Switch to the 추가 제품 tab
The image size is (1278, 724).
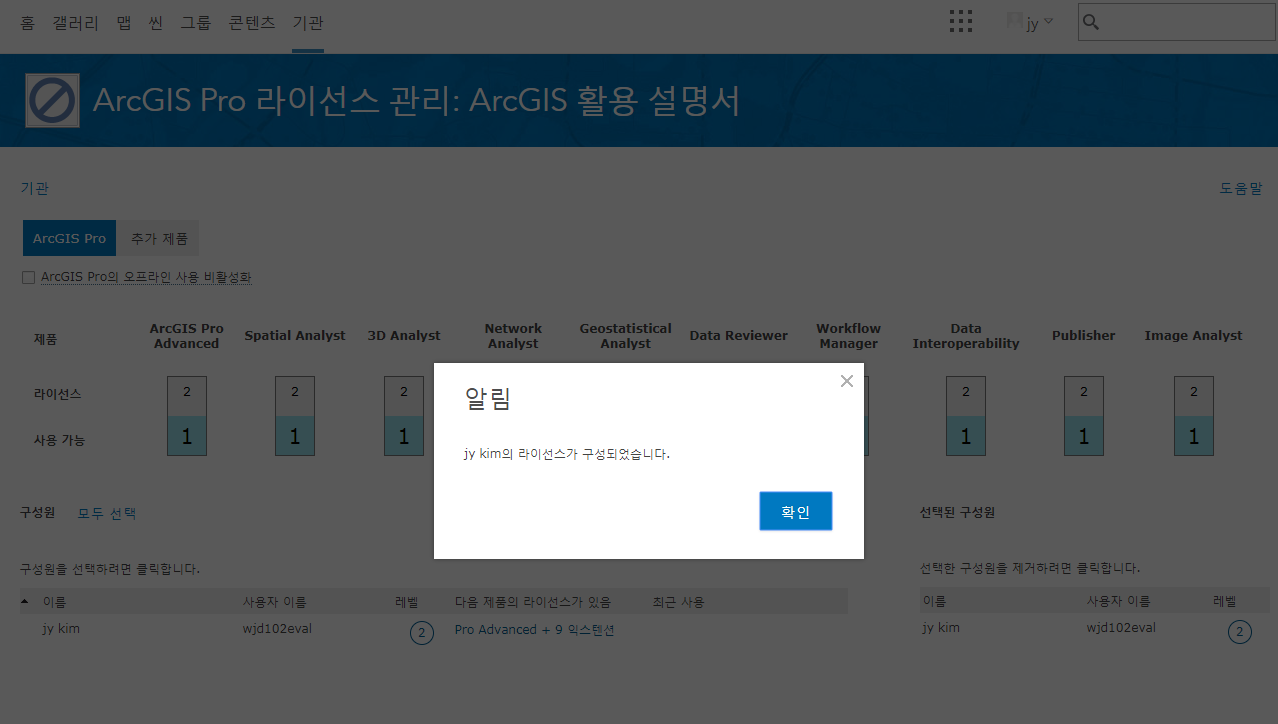click(x=159, y=239)
